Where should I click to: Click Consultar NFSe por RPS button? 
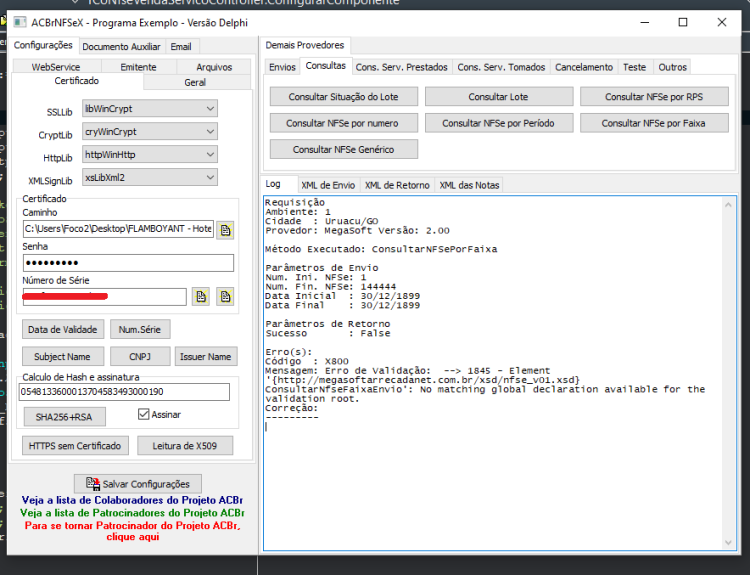(x=654, y=97)
